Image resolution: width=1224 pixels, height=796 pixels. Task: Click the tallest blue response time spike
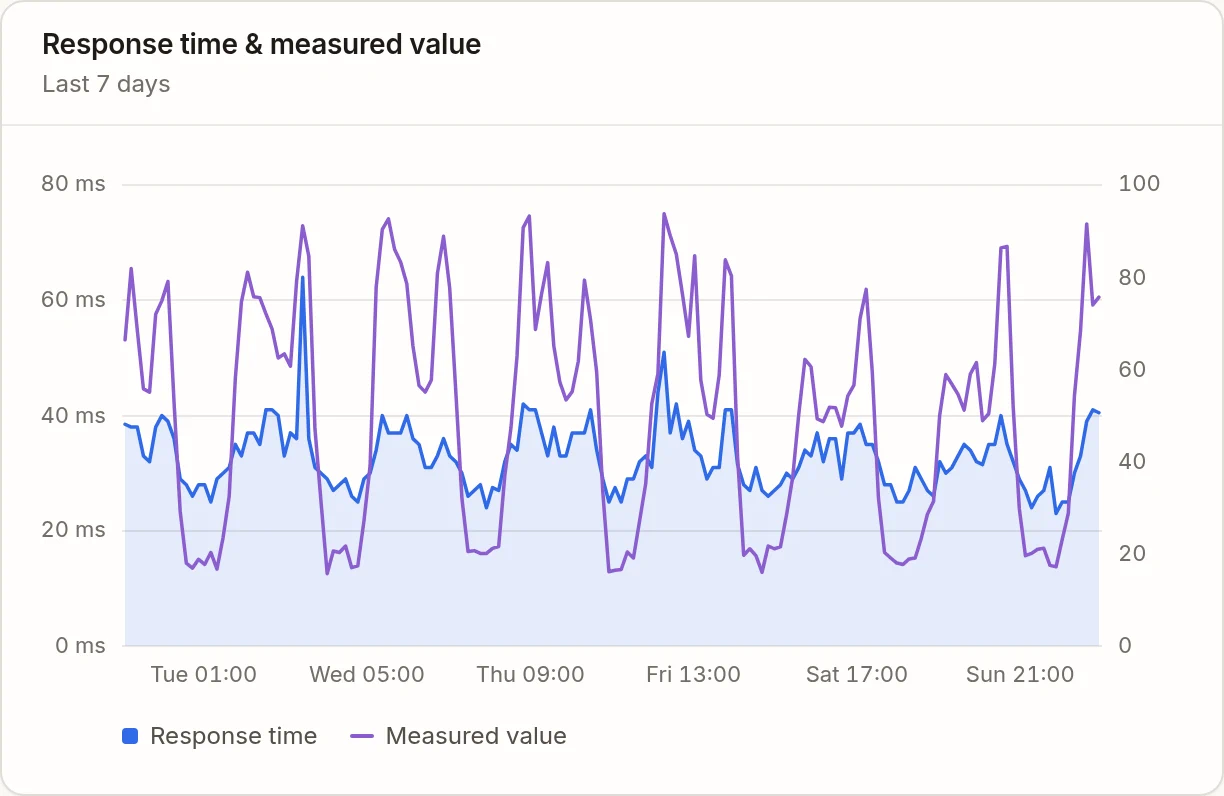point(303,279)
